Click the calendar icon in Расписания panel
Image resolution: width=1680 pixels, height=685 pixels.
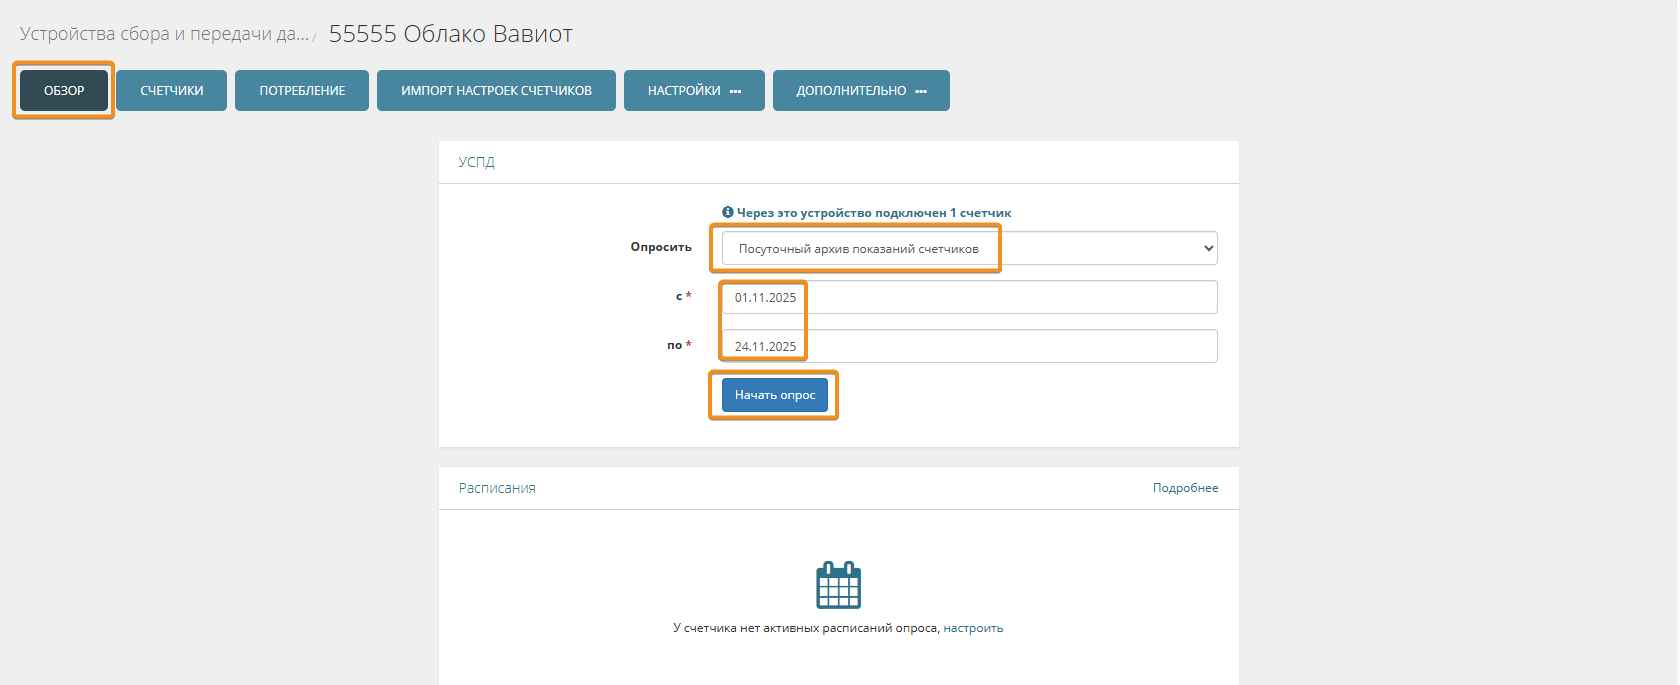pyautogui.click(x=838, y=585)
